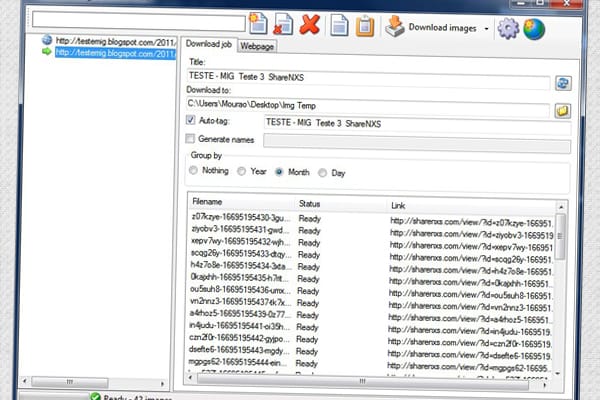This screenshot has height=400, width=600.
Task: Click the clipboard paste icon
Action: [365, 26]
